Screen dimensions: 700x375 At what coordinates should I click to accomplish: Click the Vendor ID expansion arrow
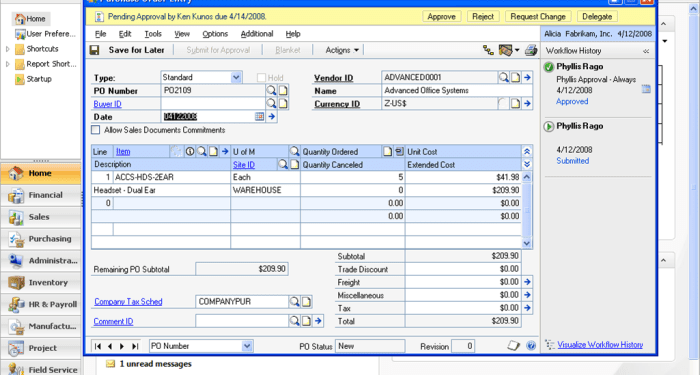click(x=527, y=78)
